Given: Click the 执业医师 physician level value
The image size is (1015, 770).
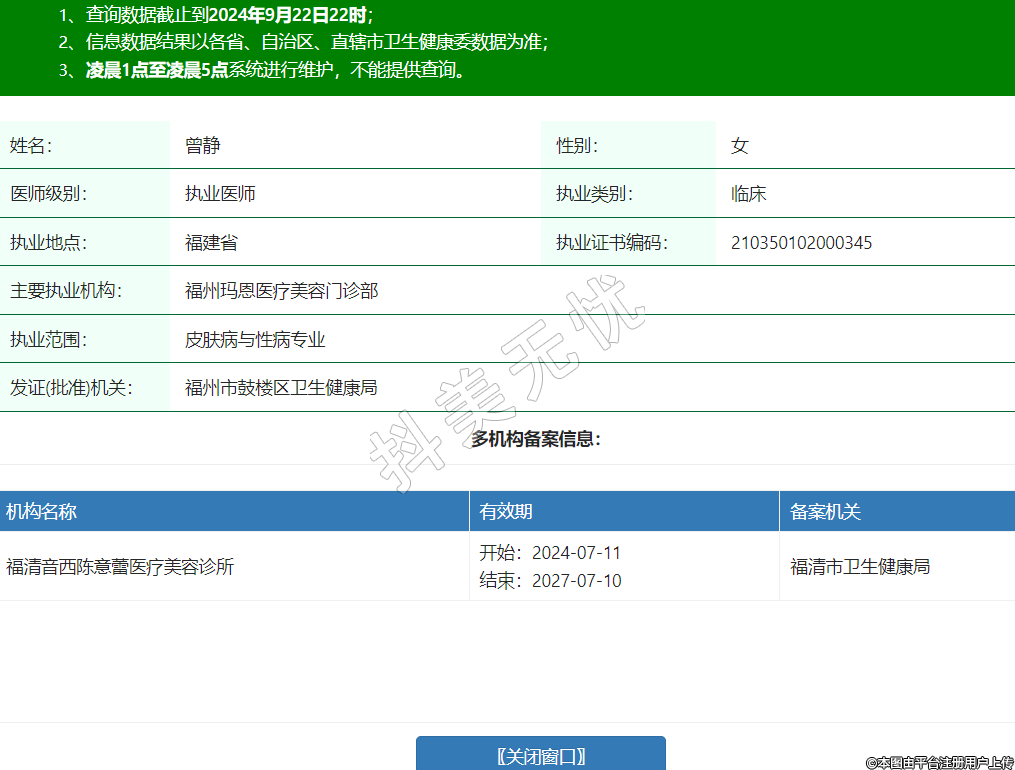Looking at the screenshot, I should pyautogui.click(x=220, y=194).
